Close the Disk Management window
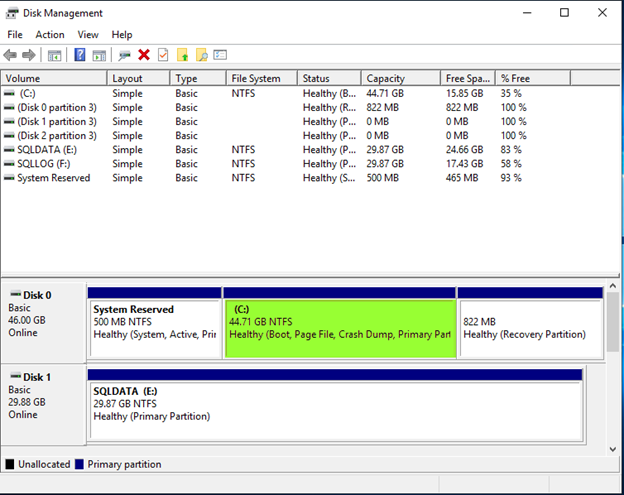This screenshot has width=624, height=495. [x=602, y=13]
